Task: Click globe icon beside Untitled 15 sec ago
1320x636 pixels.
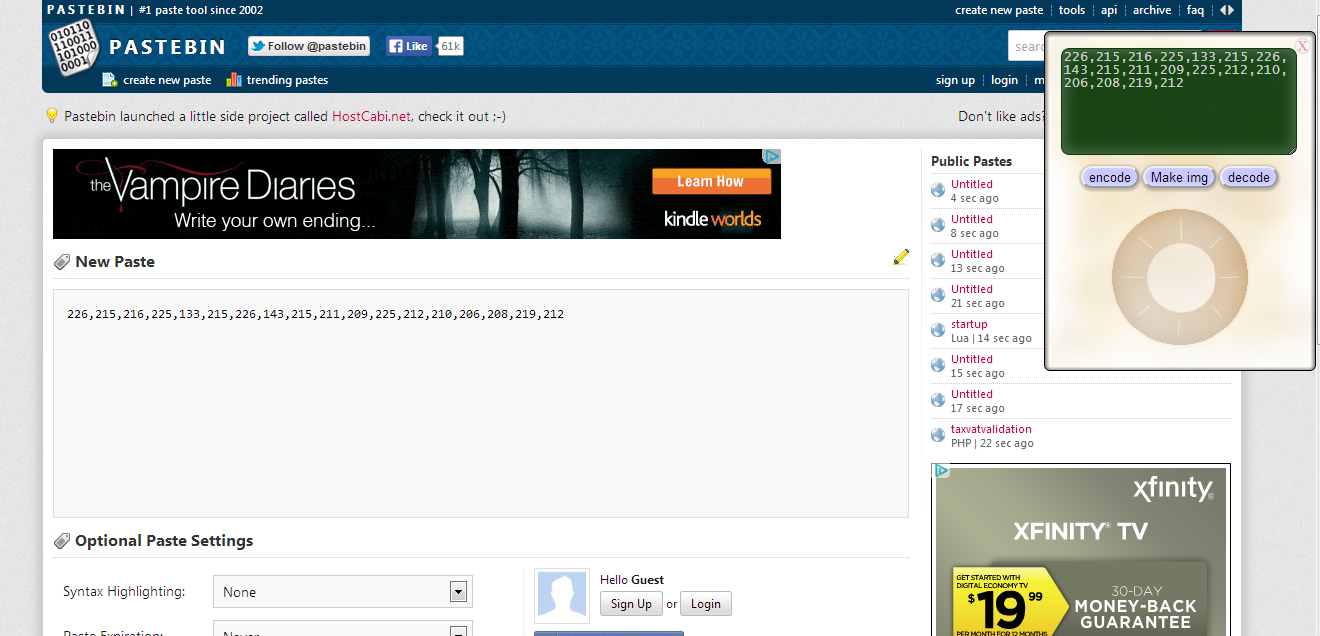Action: pos(938,365)
